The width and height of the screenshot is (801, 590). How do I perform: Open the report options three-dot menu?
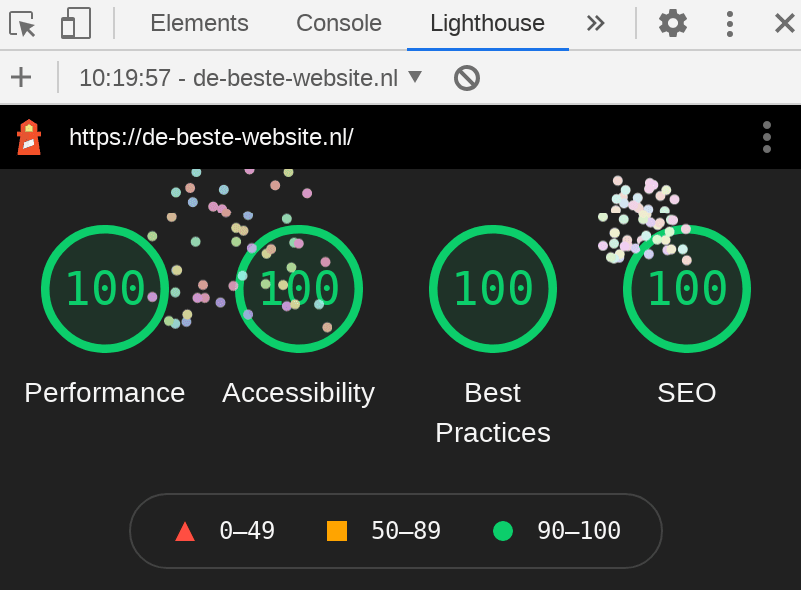tap(767, 137)
